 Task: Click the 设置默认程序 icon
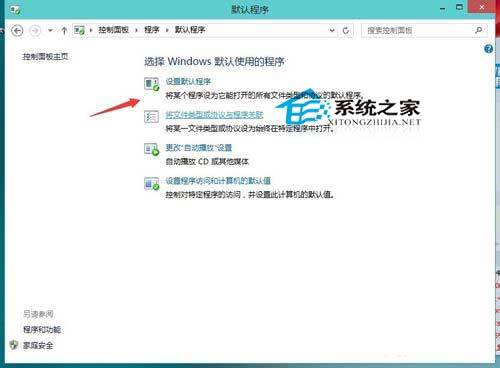pyautogui.click(x=152, y=84)
